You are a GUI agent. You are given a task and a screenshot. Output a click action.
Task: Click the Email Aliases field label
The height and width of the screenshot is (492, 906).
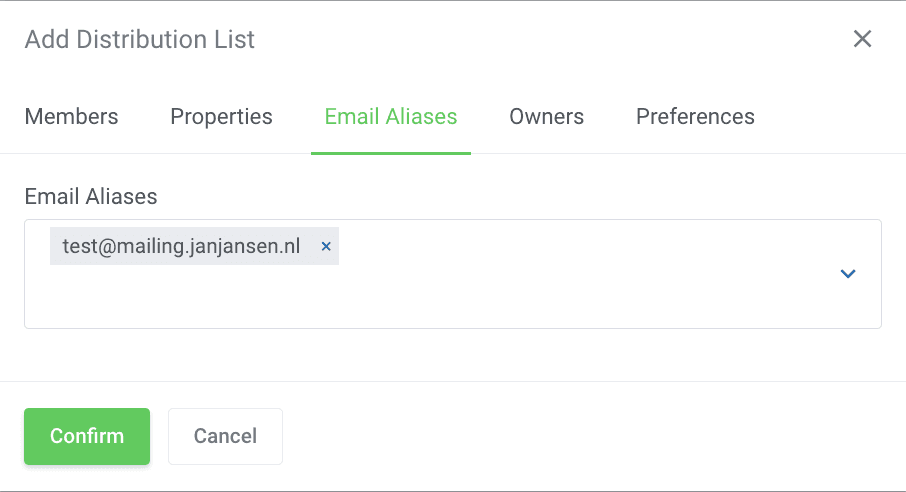91,196
